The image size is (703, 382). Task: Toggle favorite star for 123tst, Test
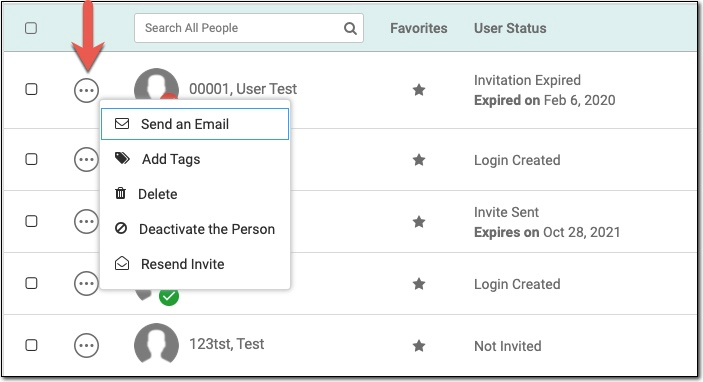tap(419, 345)
